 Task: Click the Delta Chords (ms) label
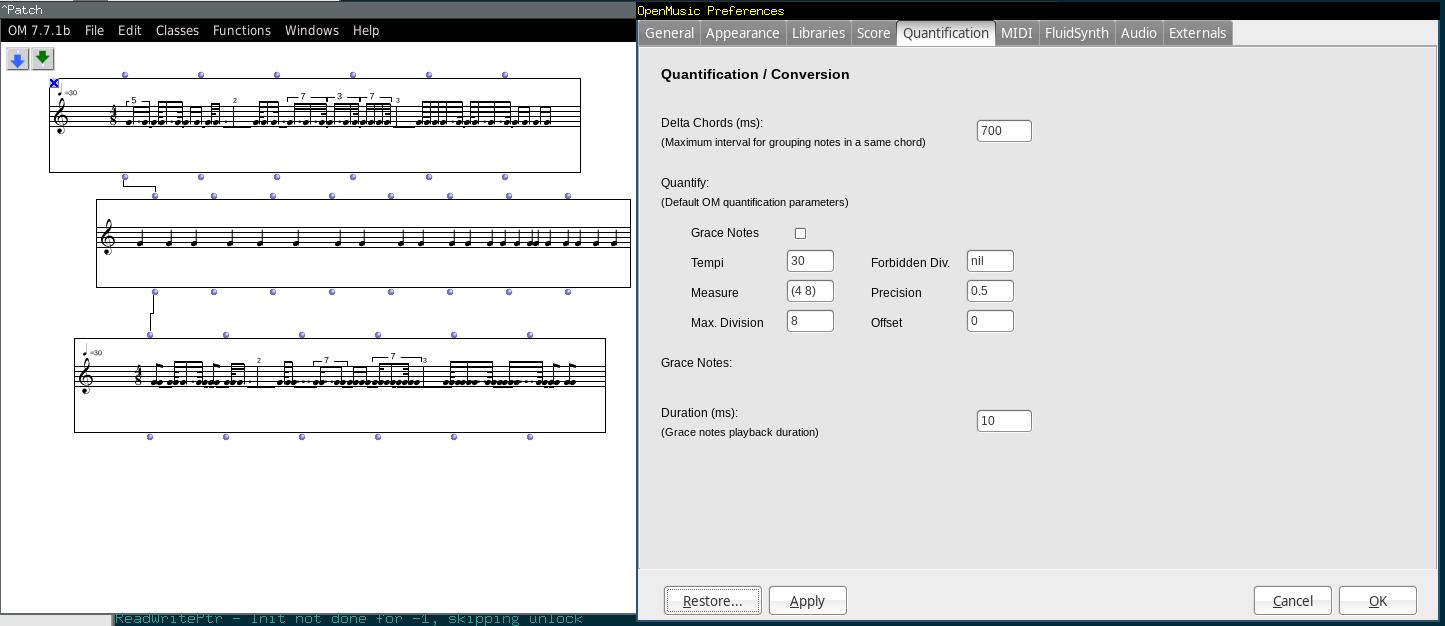[x=712, y=123]
